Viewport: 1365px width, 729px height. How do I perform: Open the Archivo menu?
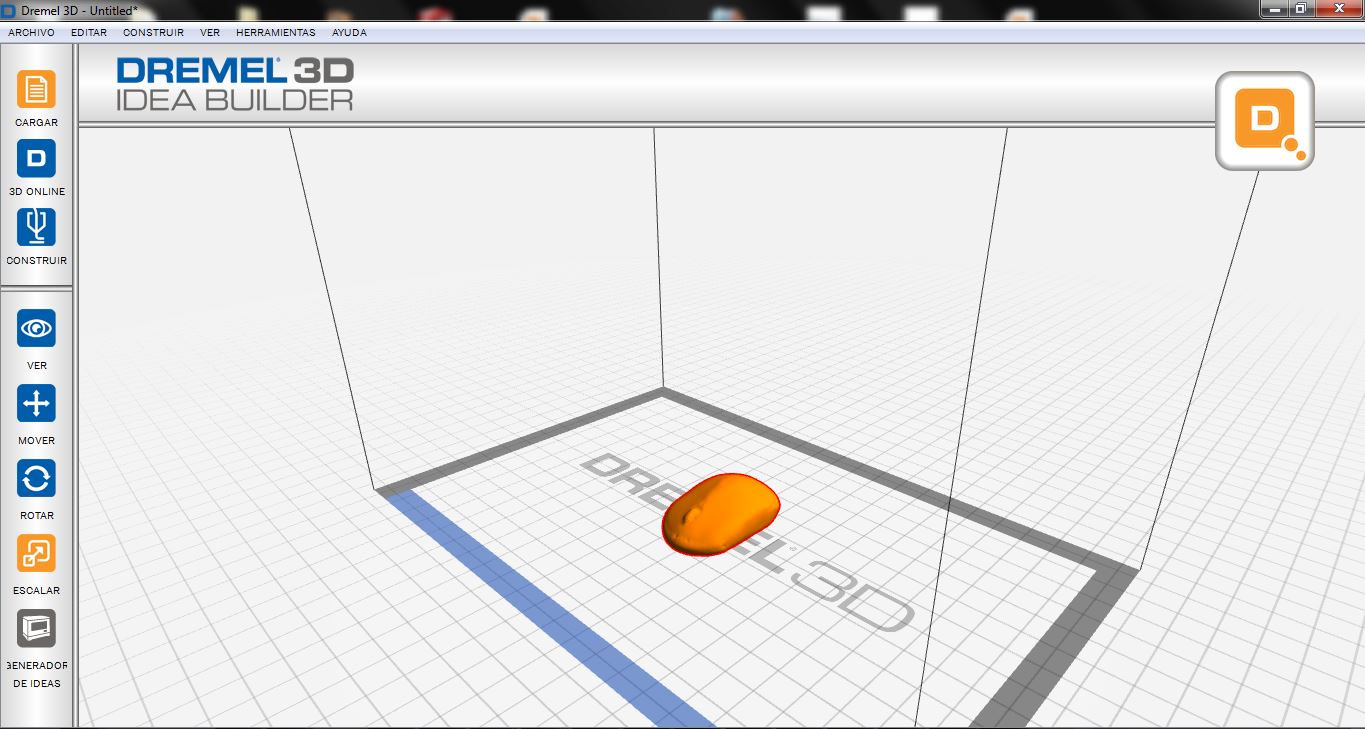[x=31, y=33]
